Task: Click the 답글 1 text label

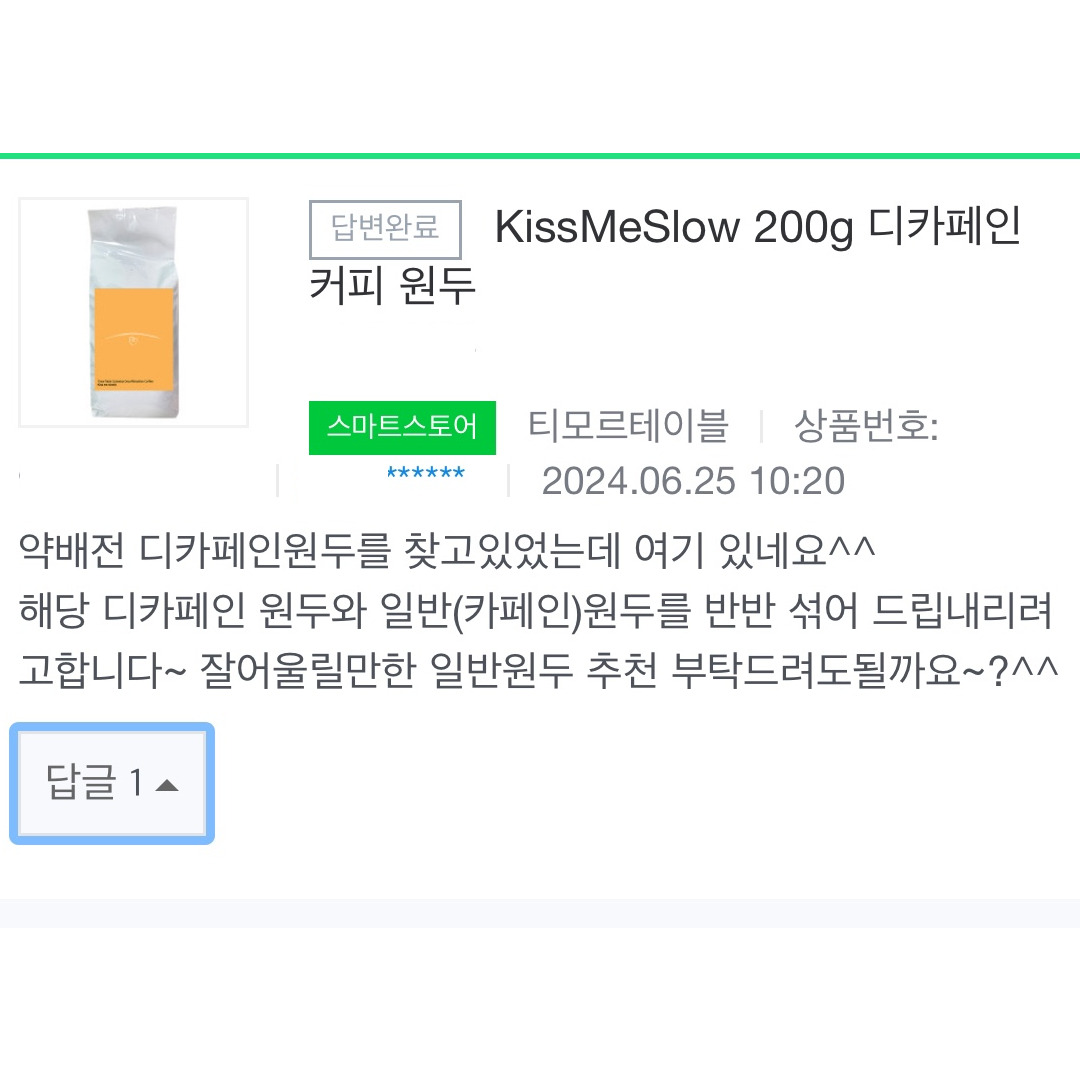Action: pyautogui.click(x=90, y=783)
